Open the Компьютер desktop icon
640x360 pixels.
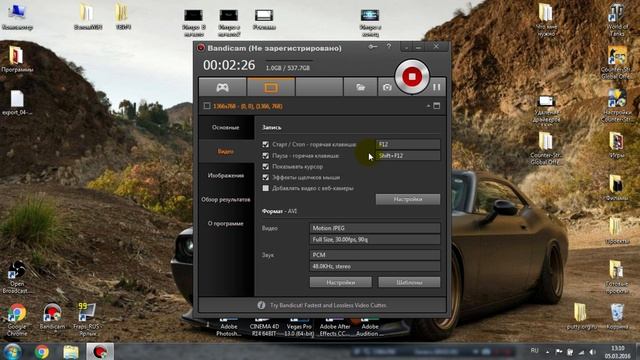tap(17, 17)
